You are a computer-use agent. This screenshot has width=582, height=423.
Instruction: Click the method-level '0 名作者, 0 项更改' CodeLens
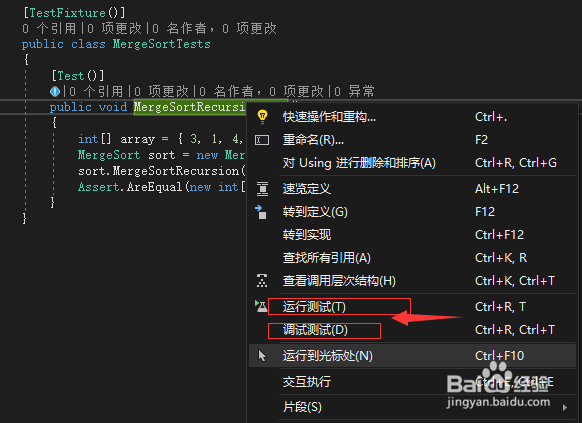click(x=261, y=91)
